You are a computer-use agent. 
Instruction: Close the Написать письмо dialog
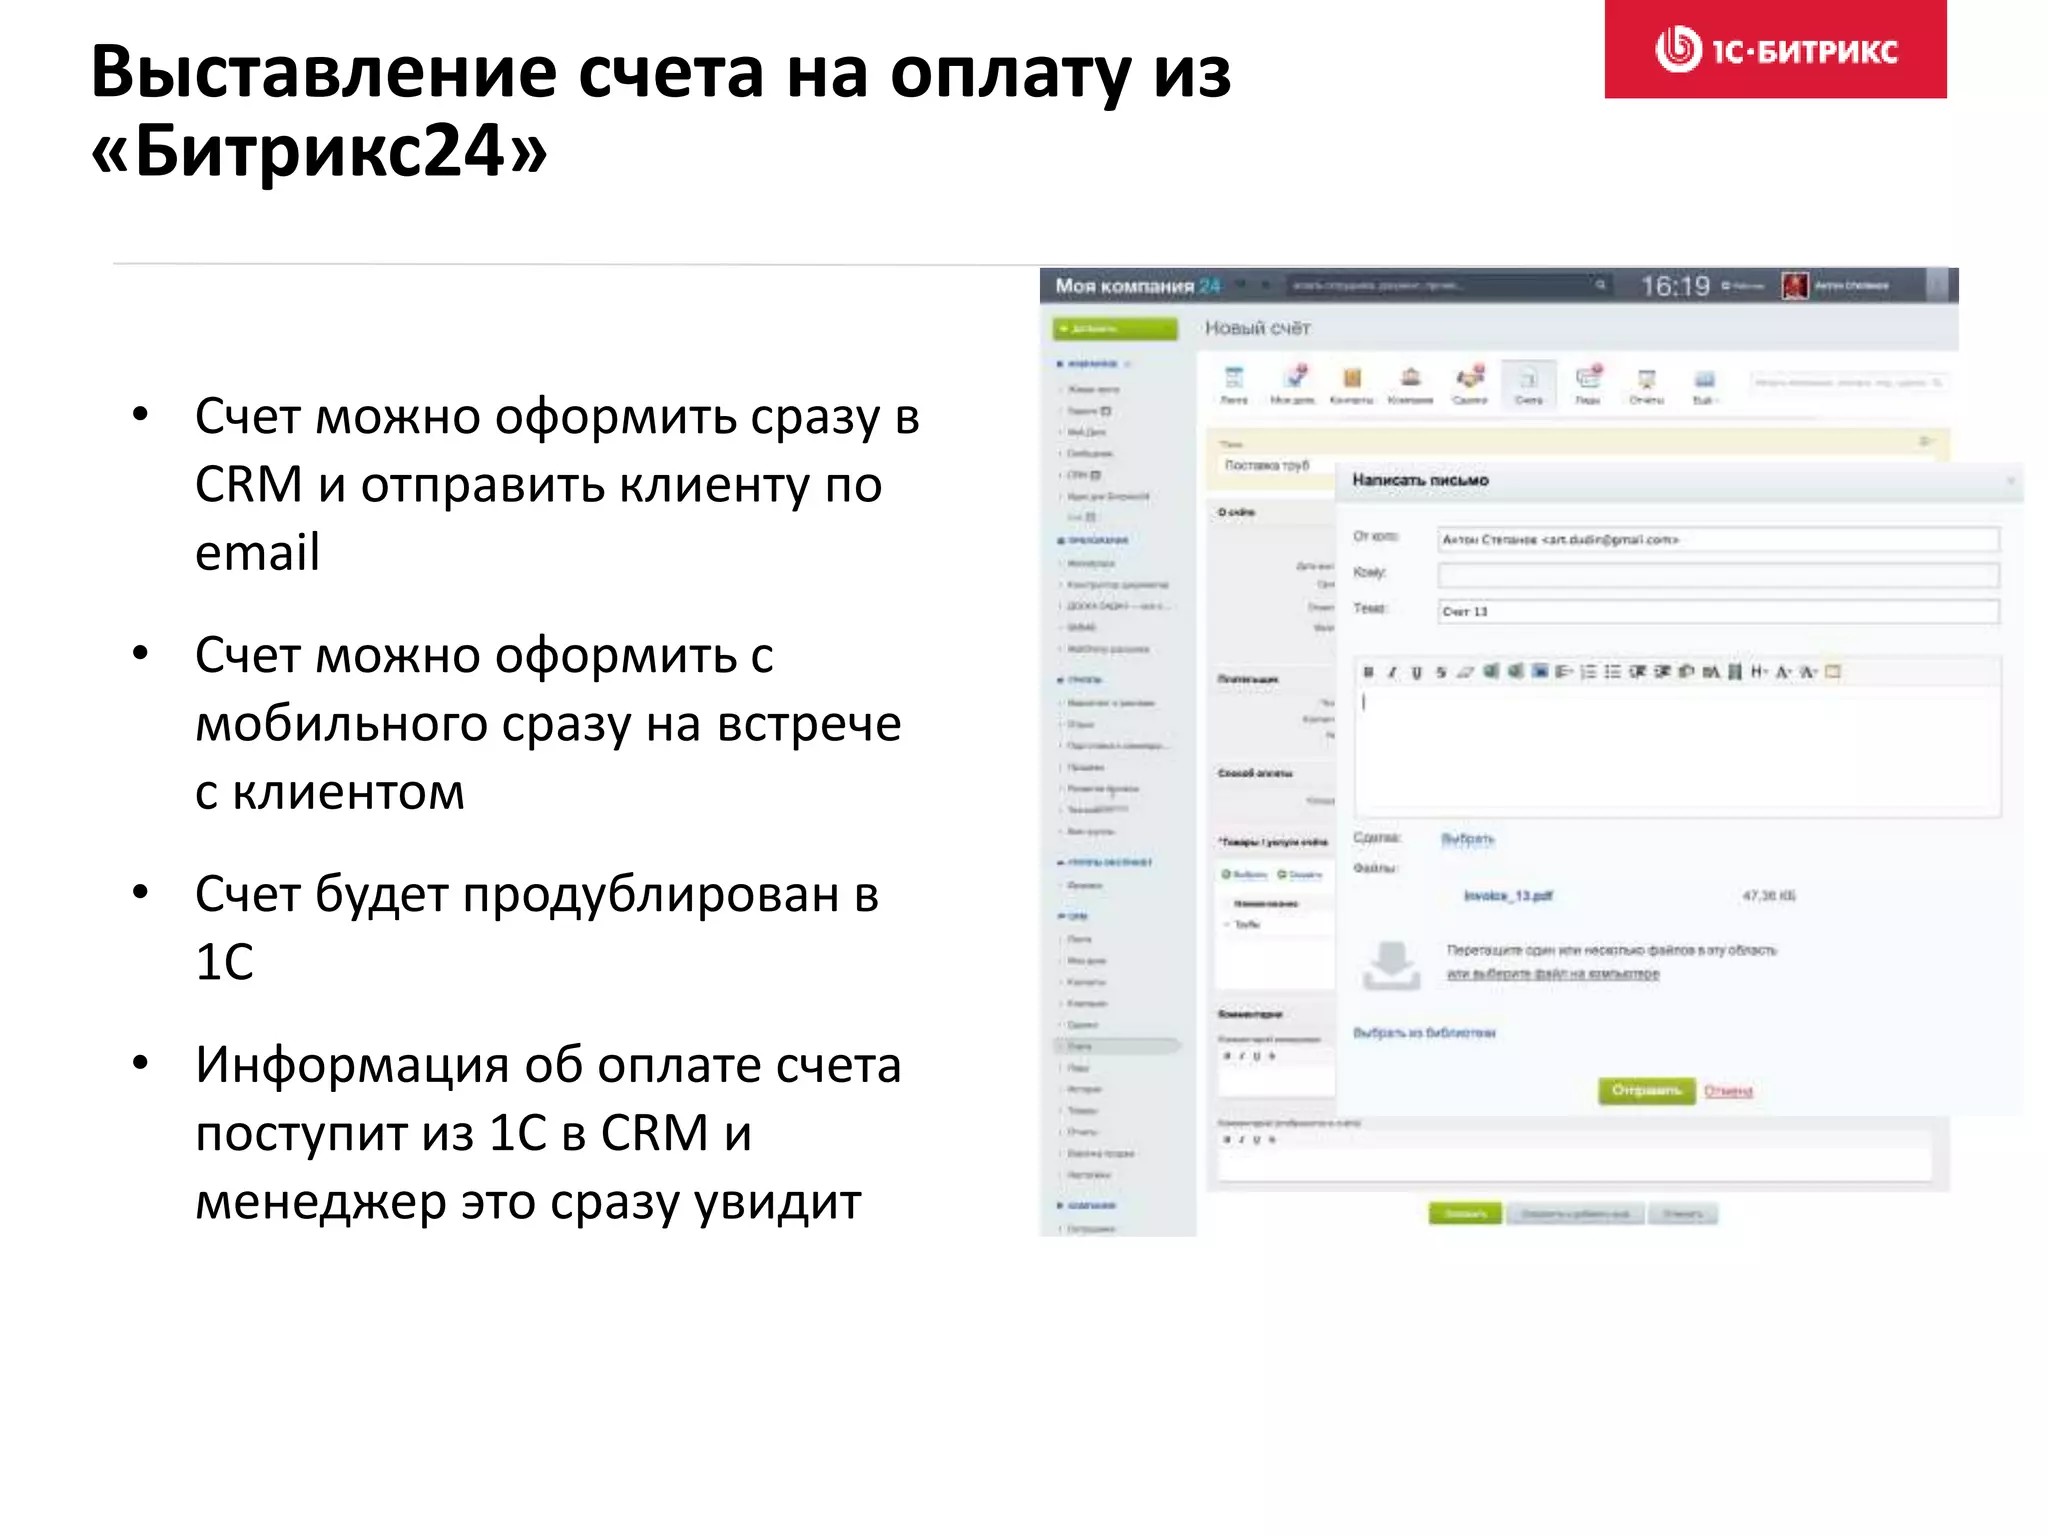coord(2011,481)
